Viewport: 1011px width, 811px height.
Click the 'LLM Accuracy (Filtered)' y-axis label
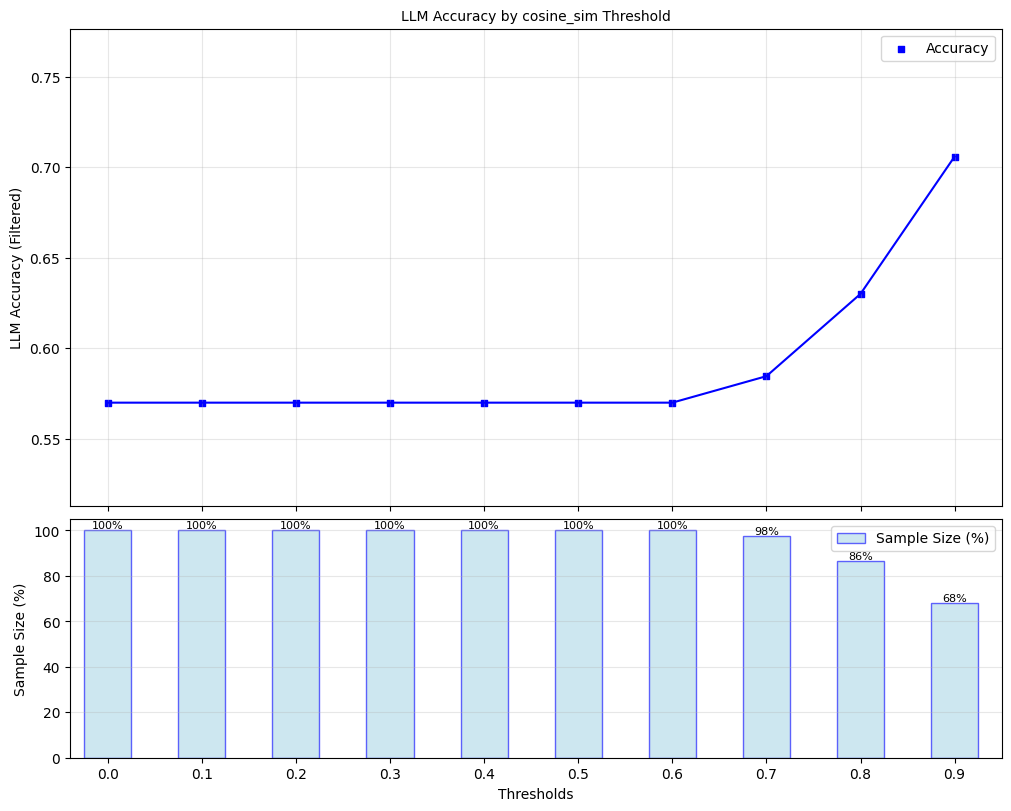click(16, 268)
